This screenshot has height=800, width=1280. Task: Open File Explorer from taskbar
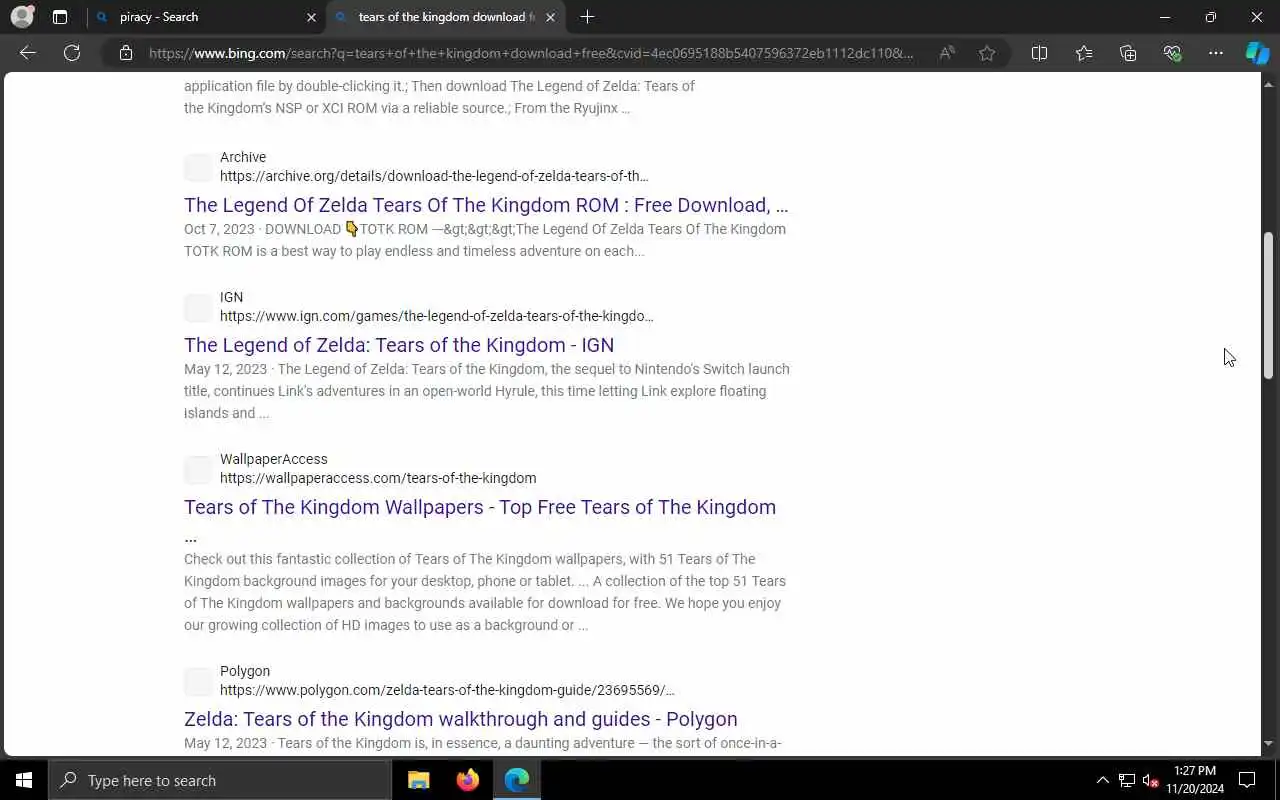(419, 780)
